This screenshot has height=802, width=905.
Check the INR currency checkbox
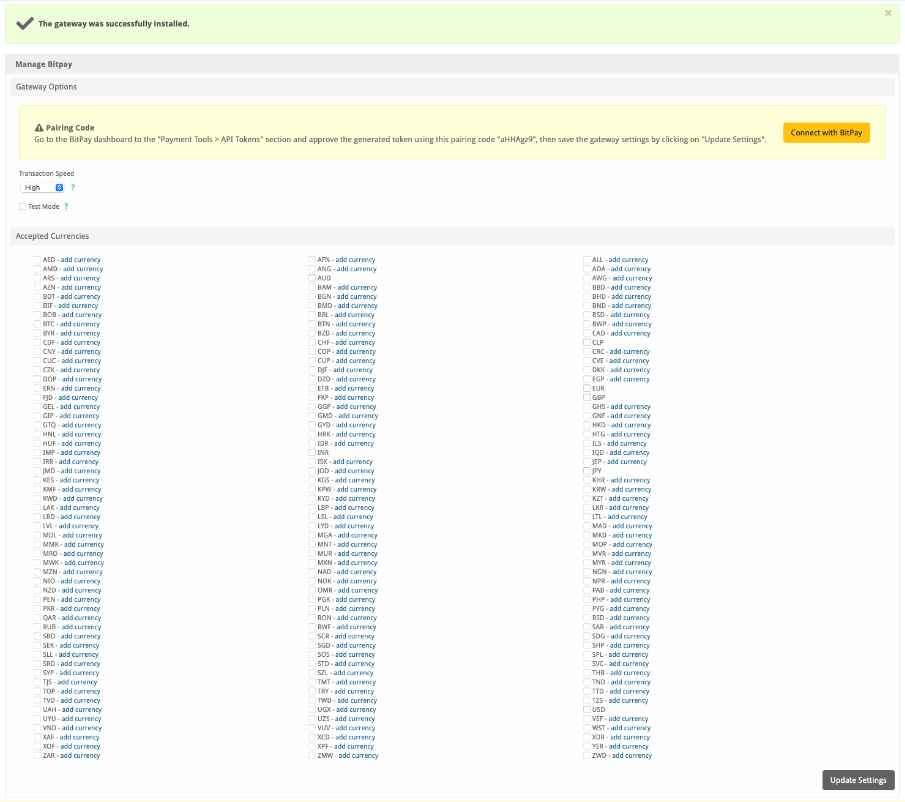(x=312, y=452)
